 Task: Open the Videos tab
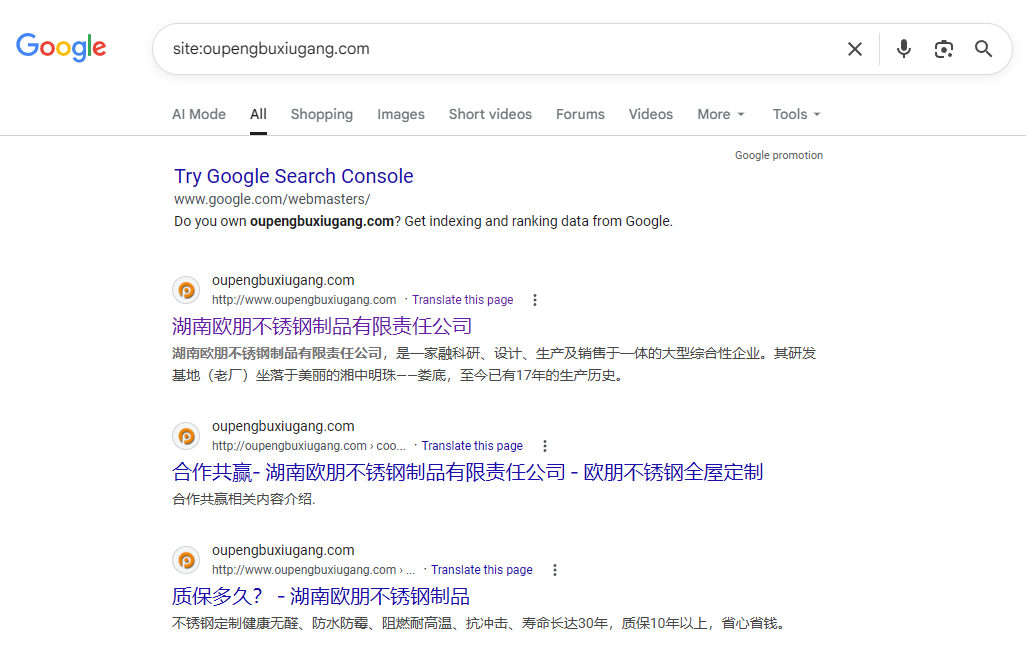pyautogui.click(x=650, y=114)
